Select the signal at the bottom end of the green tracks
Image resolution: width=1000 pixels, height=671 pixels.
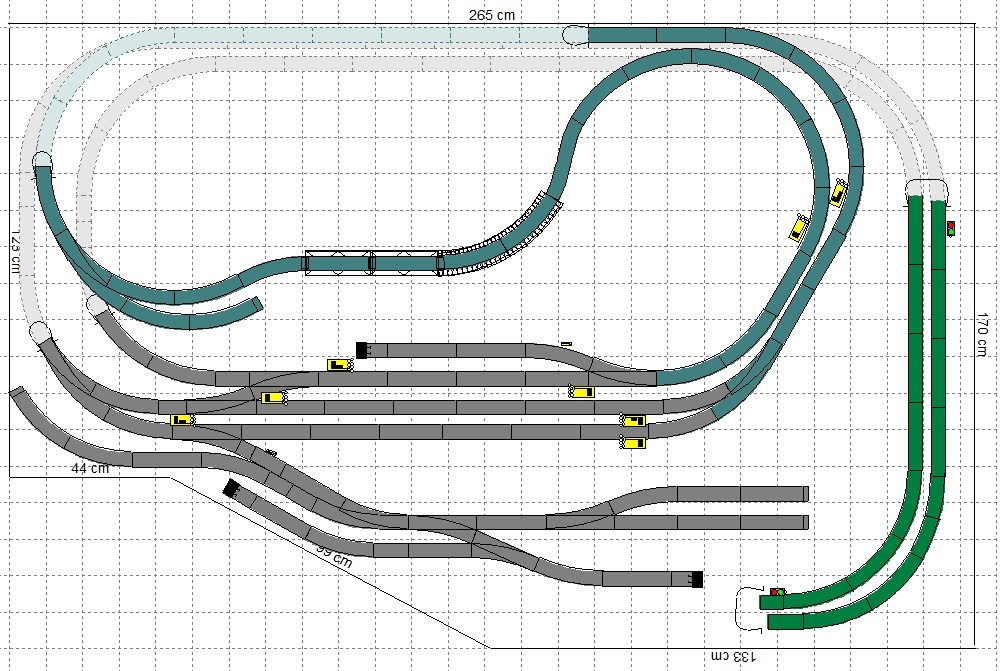click(x=777, y=592)
